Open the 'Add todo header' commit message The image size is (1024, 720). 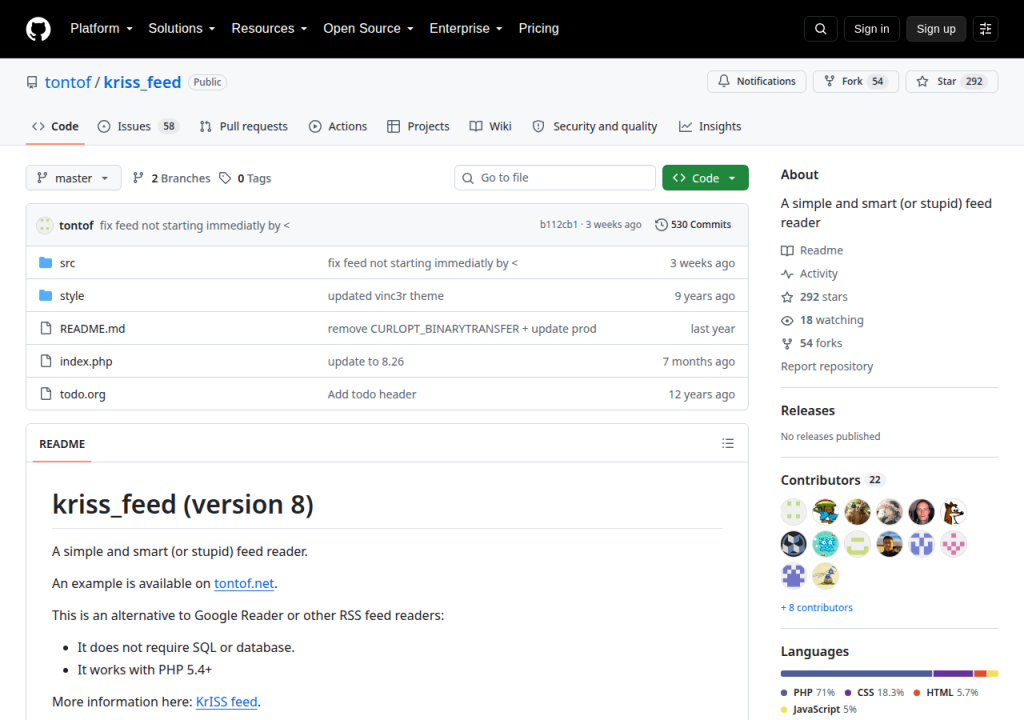coord(372,394)
